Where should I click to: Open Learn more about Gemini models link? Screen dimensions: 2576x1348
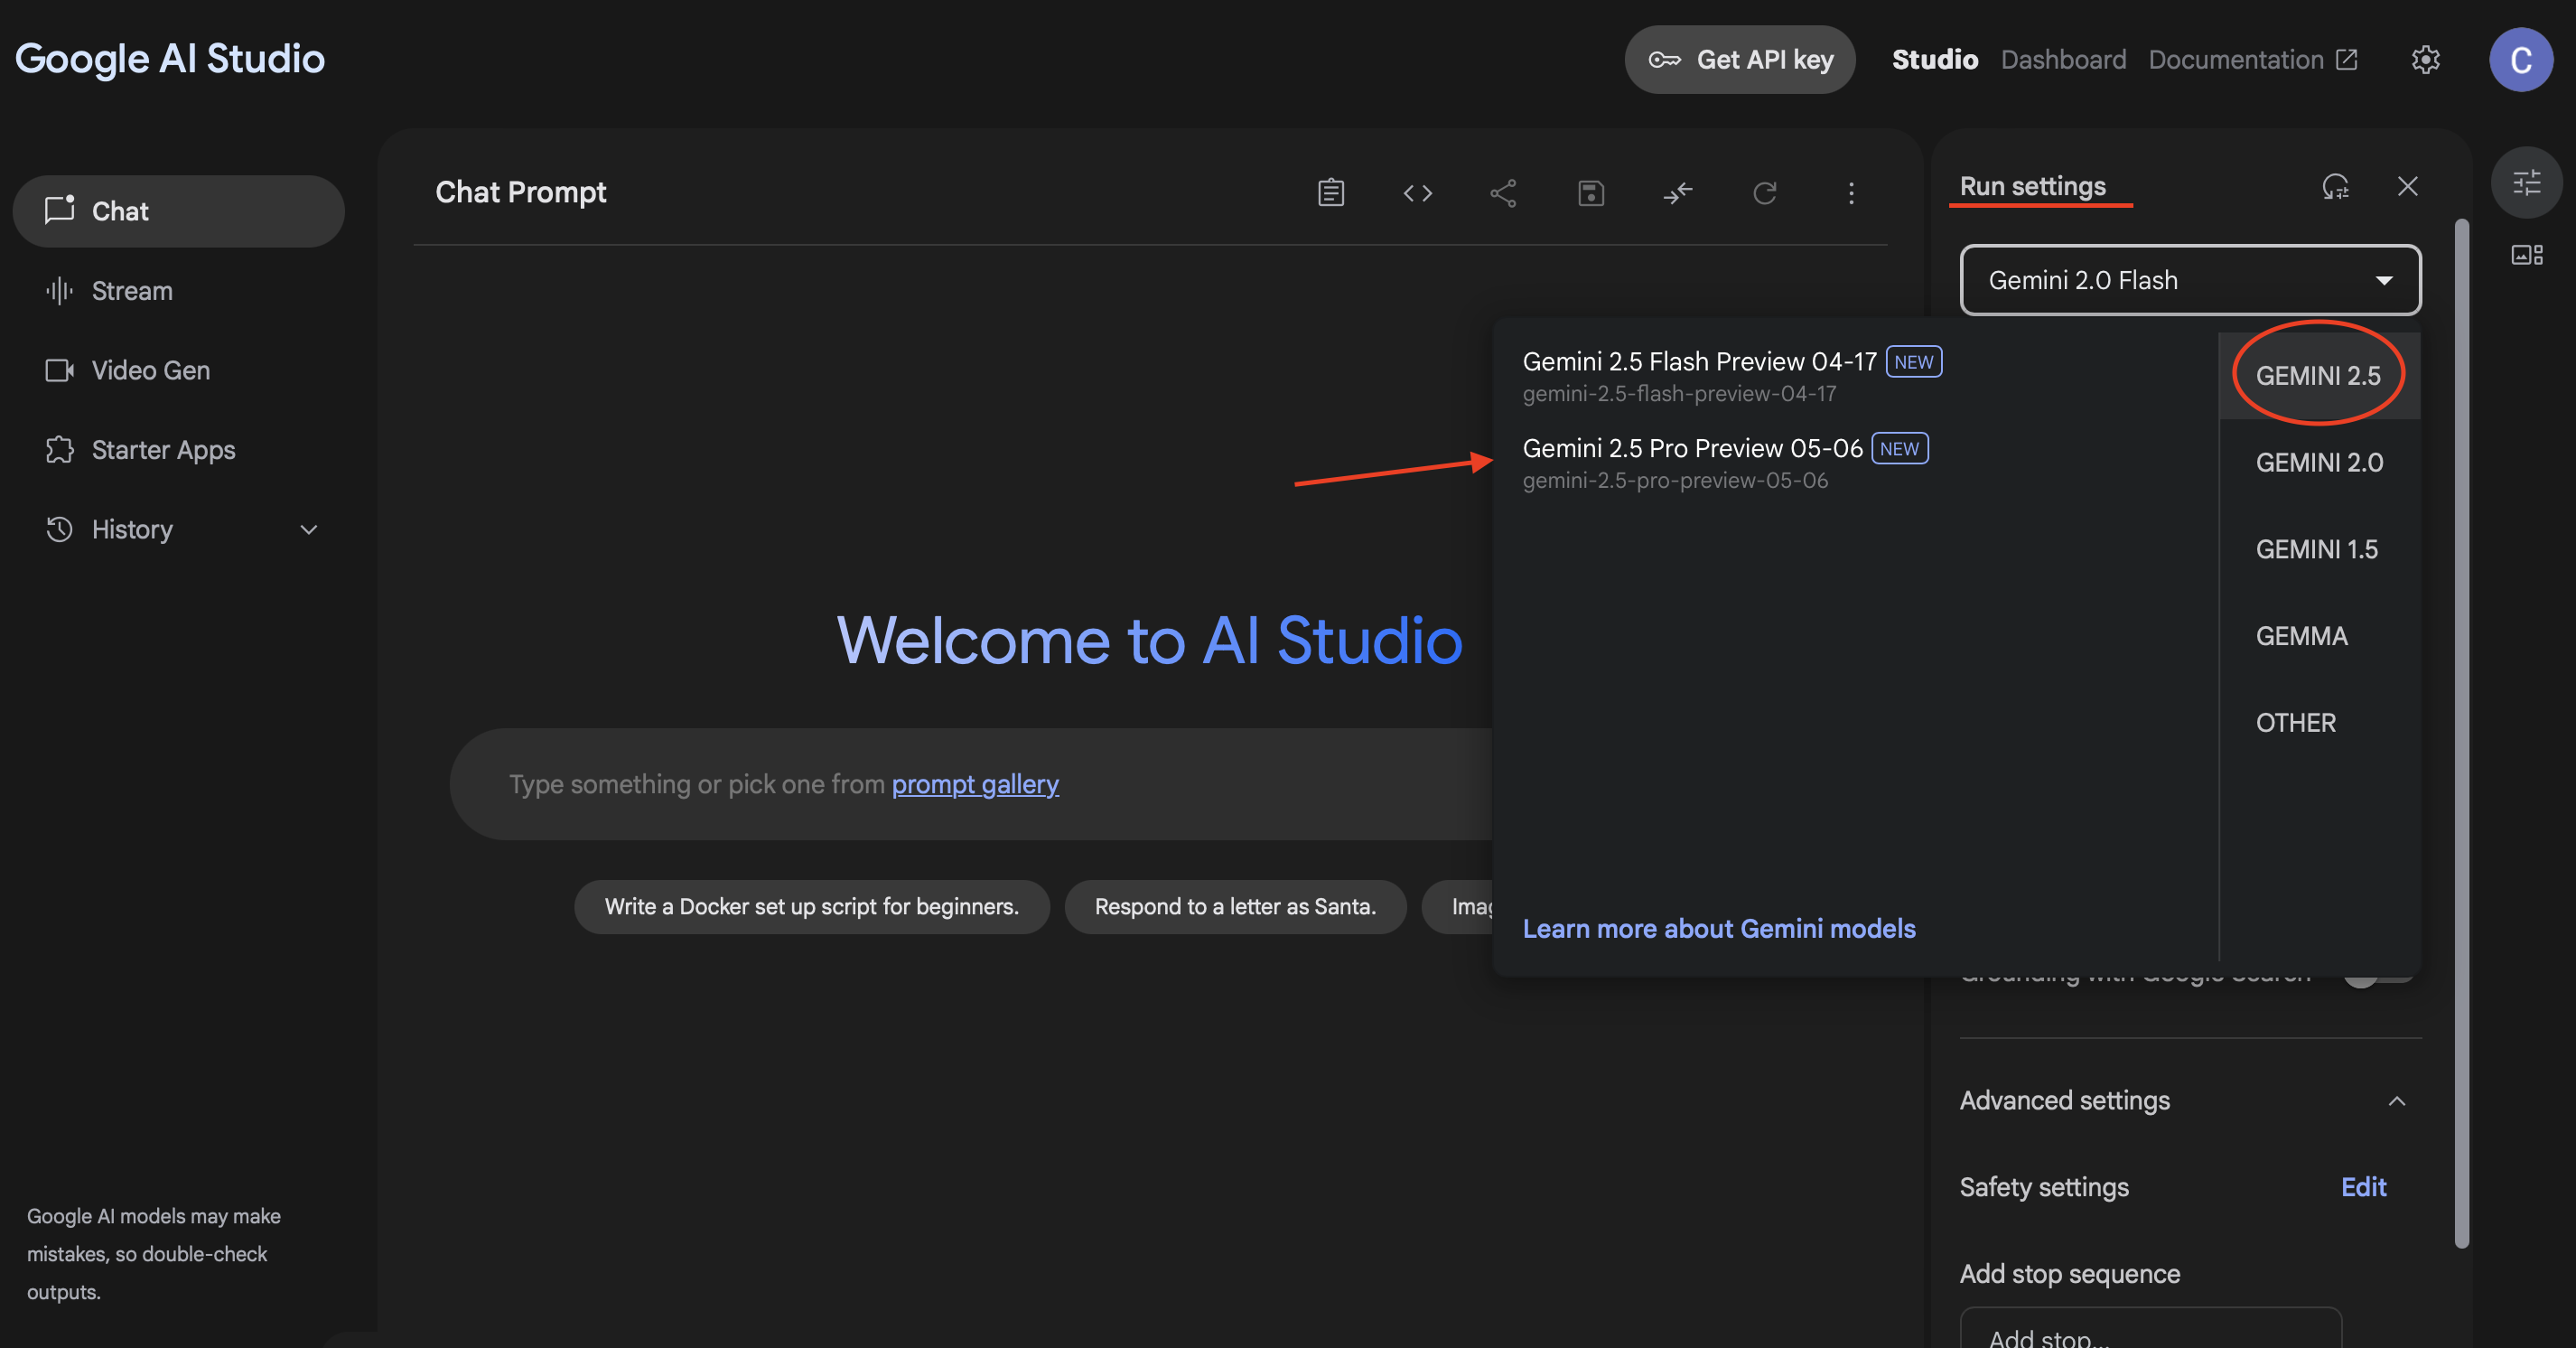(x=1718, y=928)
